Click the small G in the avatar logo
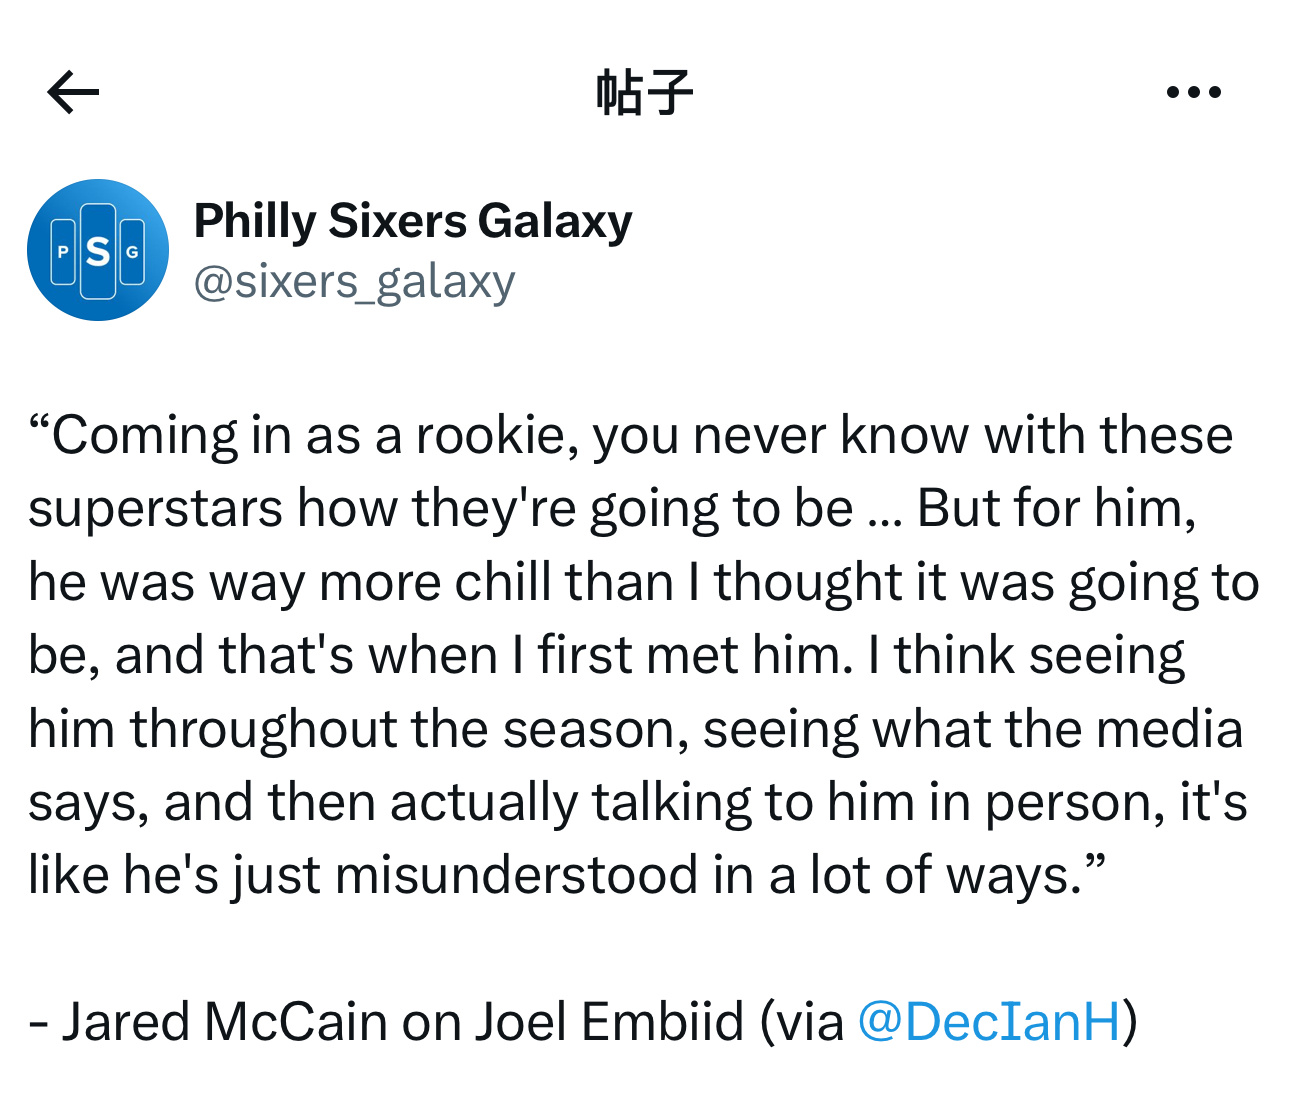The image size is (1290, 1120). [x=132, y=252]
